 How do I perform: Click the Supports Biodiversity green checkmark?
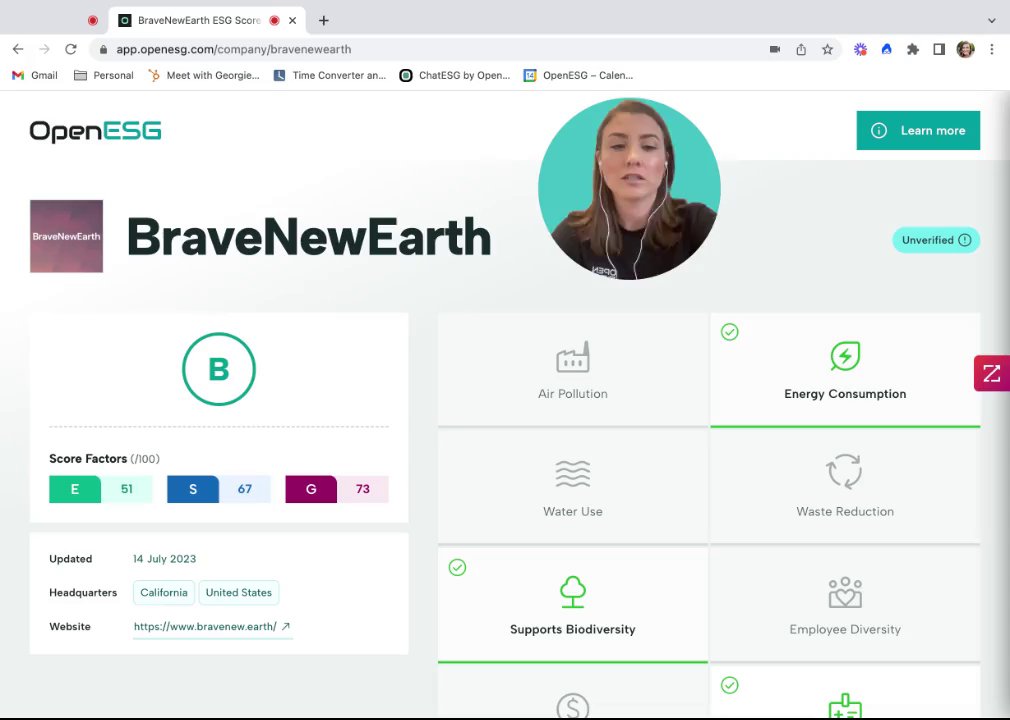(x=457, y=567)
